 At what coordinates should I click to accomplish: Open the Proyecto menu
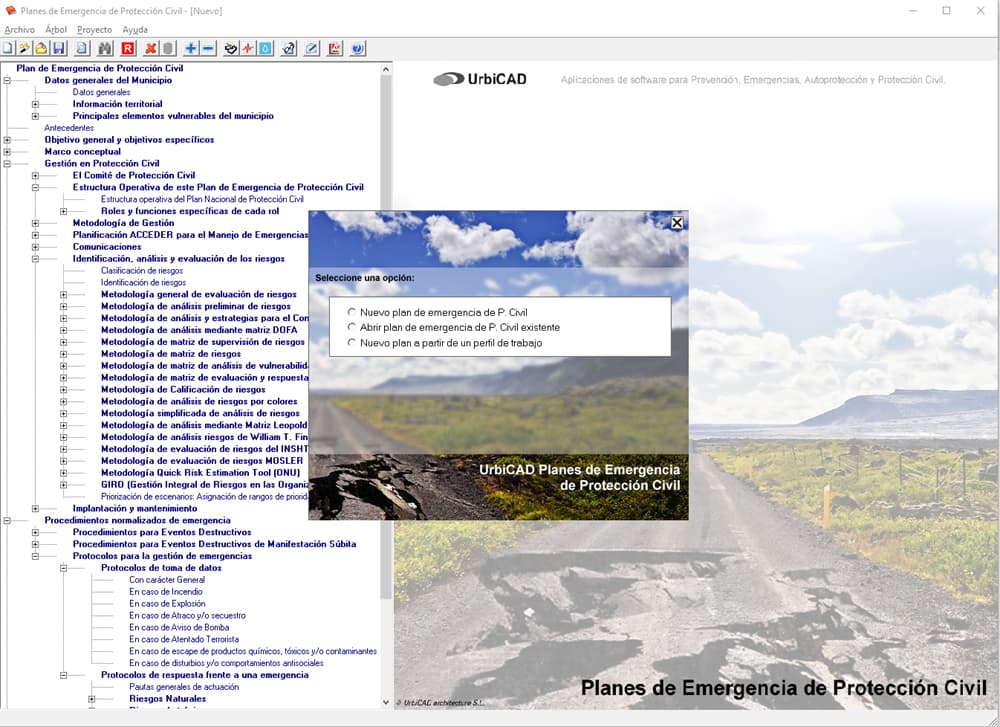point(94,29)
